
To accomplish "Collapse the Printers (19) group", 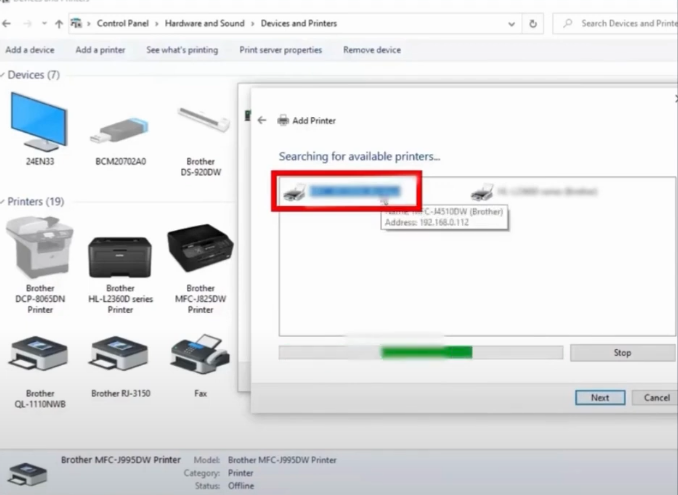I will pyautogui.click(x=4, y=202).
